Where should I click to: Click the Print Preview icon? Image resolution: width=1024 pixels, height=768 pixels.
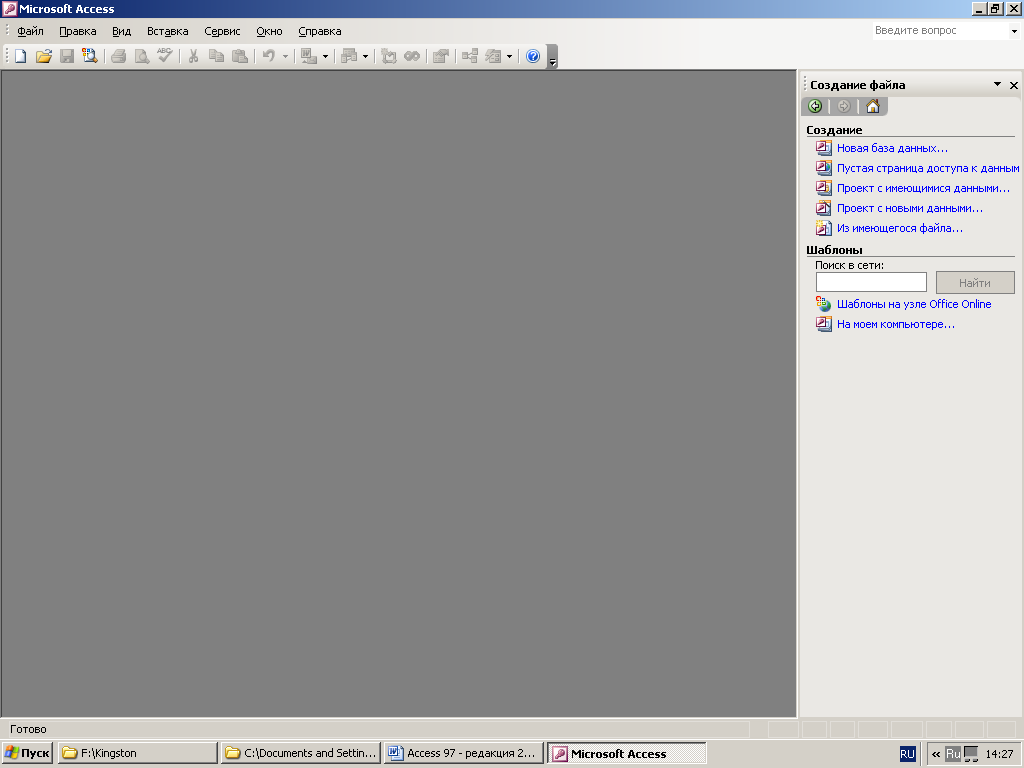(141, 56)
